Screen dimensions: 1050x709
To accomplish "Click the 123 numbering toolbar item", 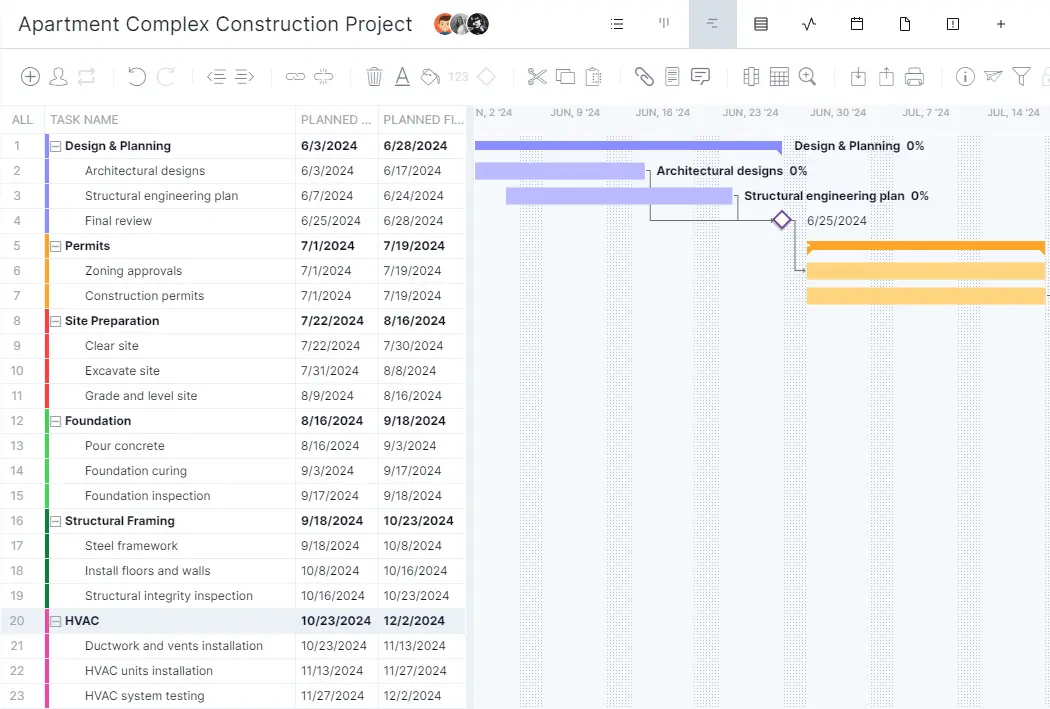I will 459,77.
